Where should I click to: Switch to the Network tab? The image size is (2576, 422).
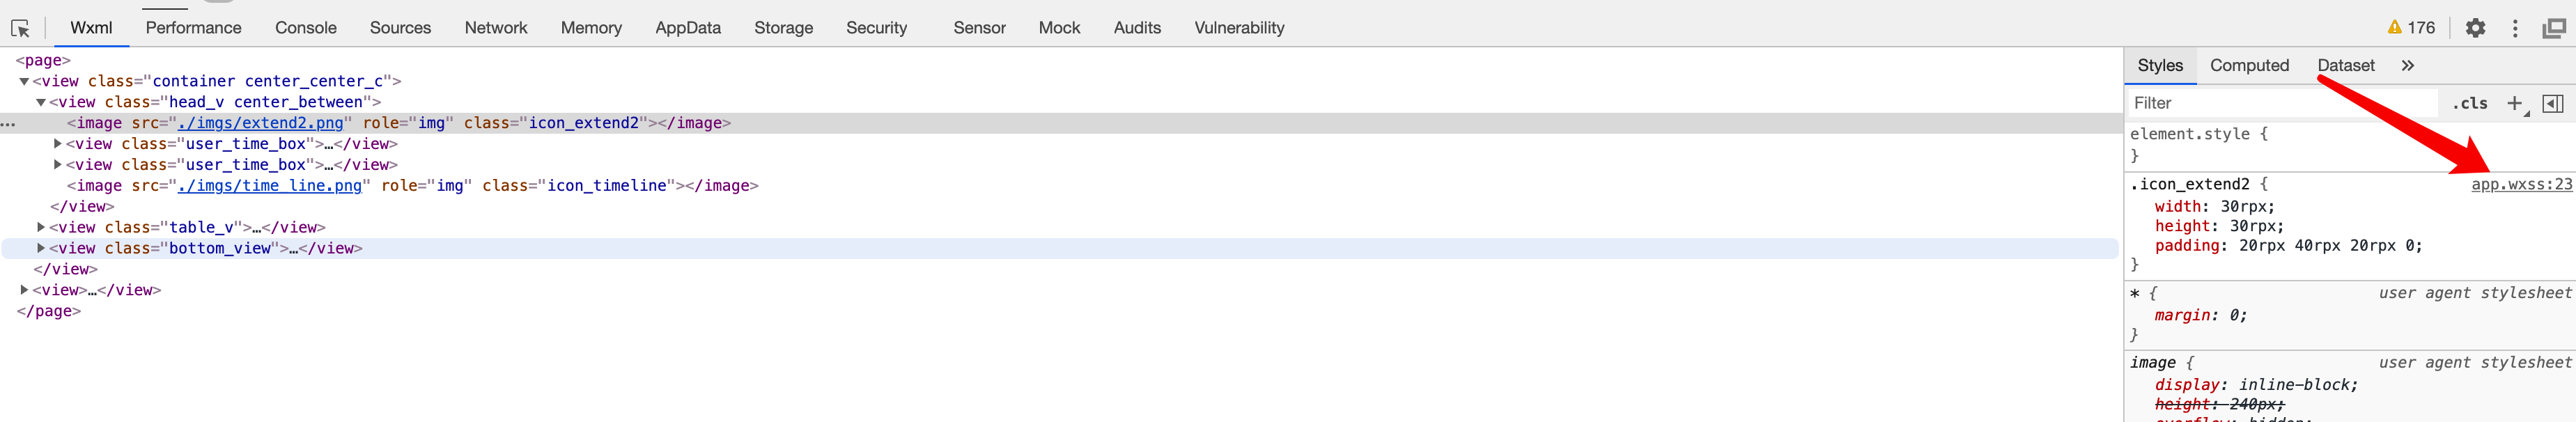point(495,28)
